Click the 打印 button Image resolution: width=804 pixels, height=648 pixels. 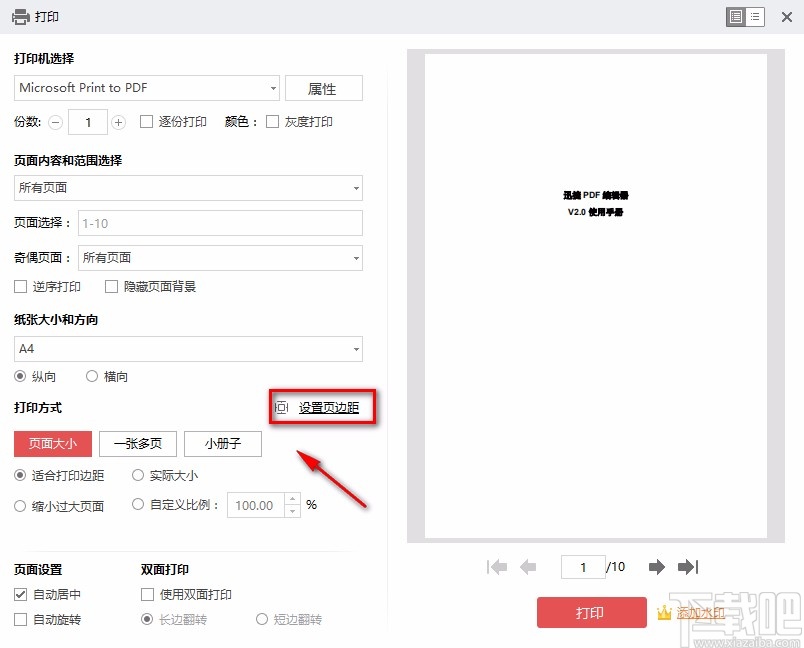pos(592,612)
